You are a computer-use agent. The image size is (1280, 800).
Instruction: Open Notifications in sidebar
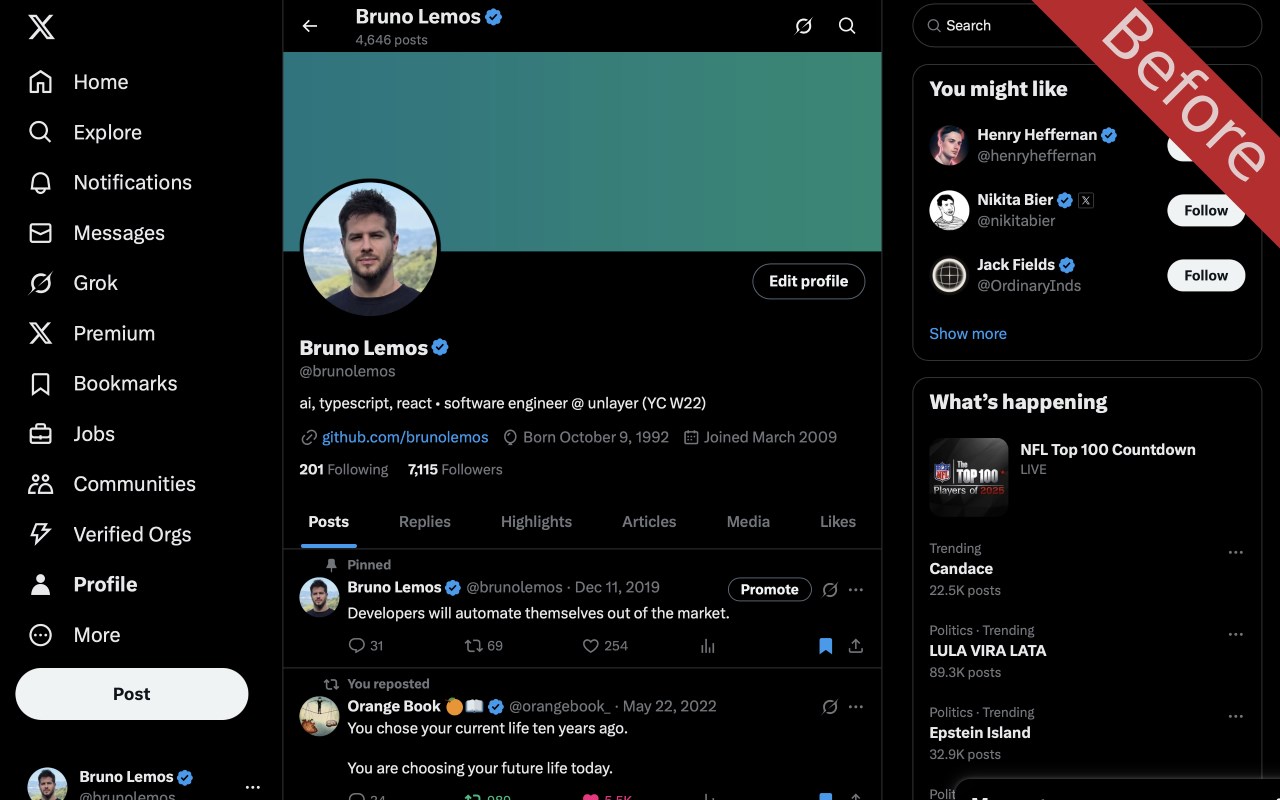coord(110,182)
